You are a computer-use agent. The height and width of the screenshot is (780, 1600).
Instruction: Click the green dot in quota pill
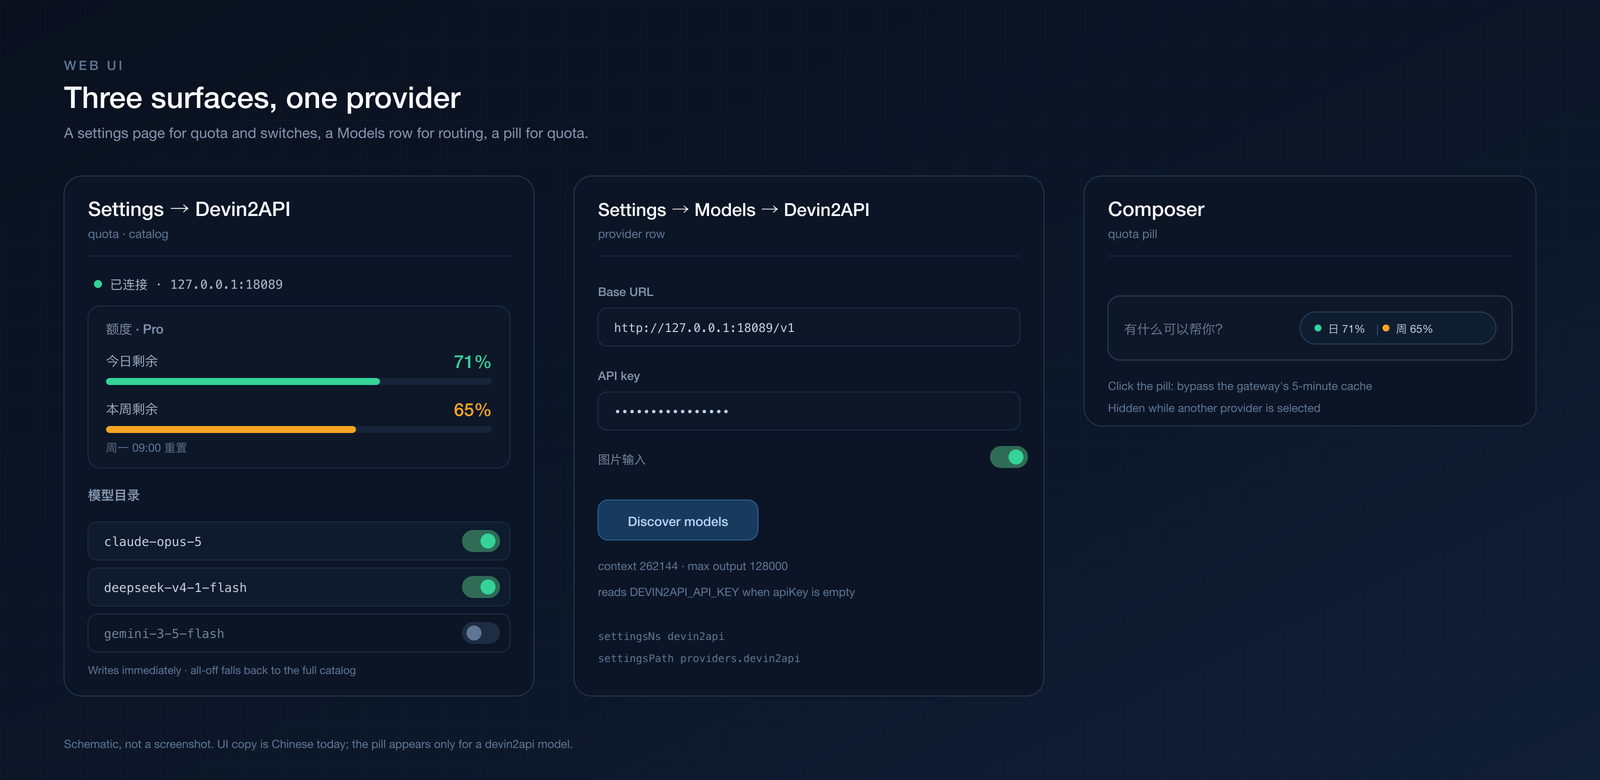click(x=1318, y=328)
